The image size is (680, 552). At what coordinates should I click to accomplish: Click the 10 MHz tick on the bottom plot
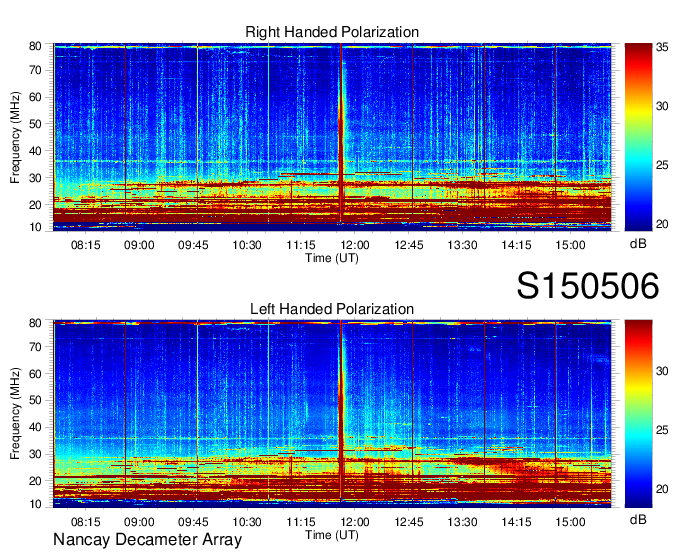[x=35, y=504]
